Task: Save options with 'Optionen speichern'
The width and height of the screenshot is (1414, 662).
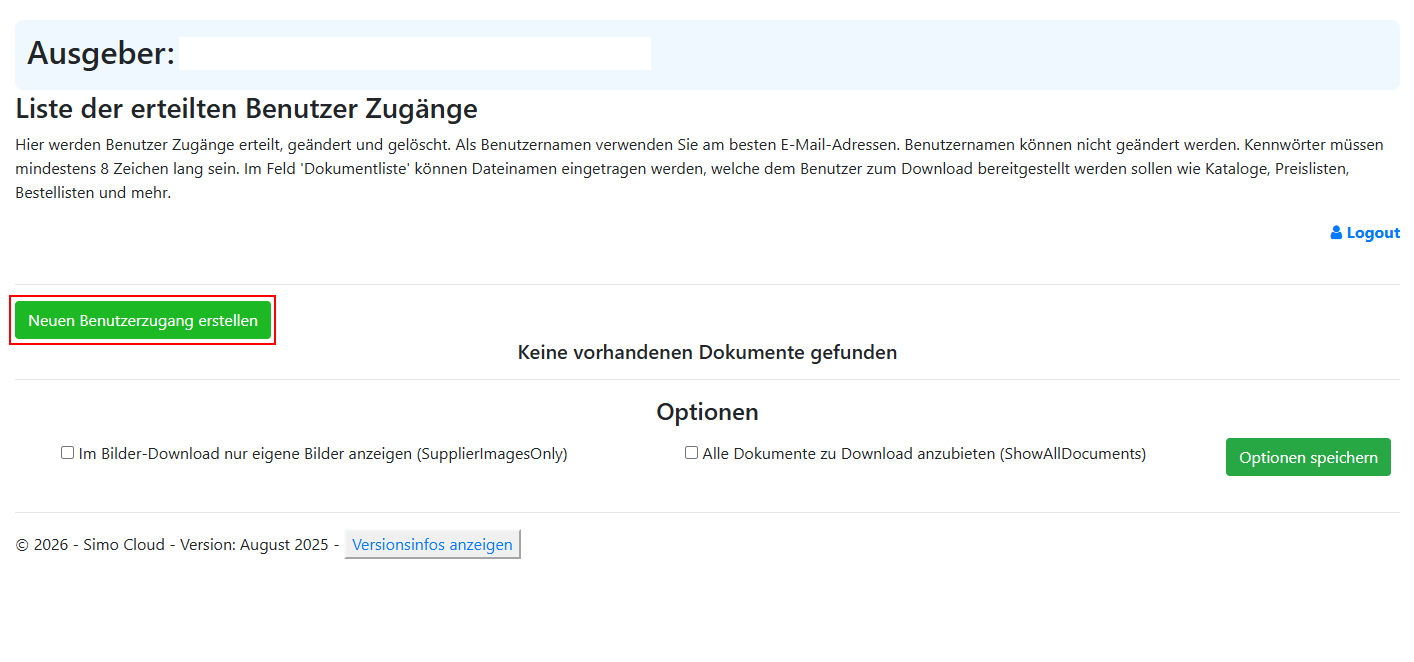Action: click(1307, 457)
